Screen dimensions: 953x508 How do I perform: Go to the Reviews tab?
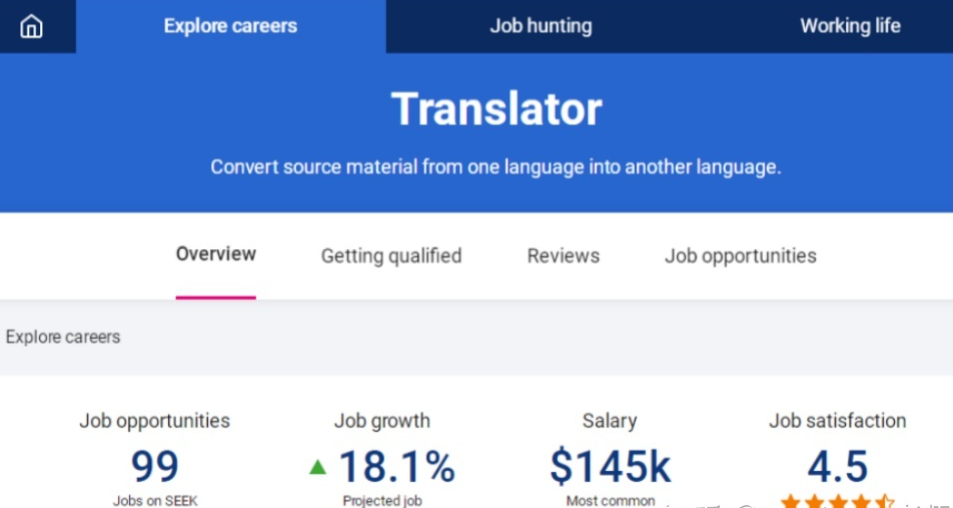click(563, 256)
